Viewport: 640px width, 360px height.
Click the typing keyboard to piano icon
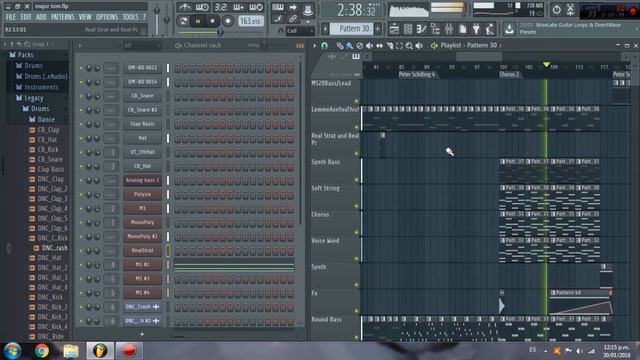[x=278, y=7]
